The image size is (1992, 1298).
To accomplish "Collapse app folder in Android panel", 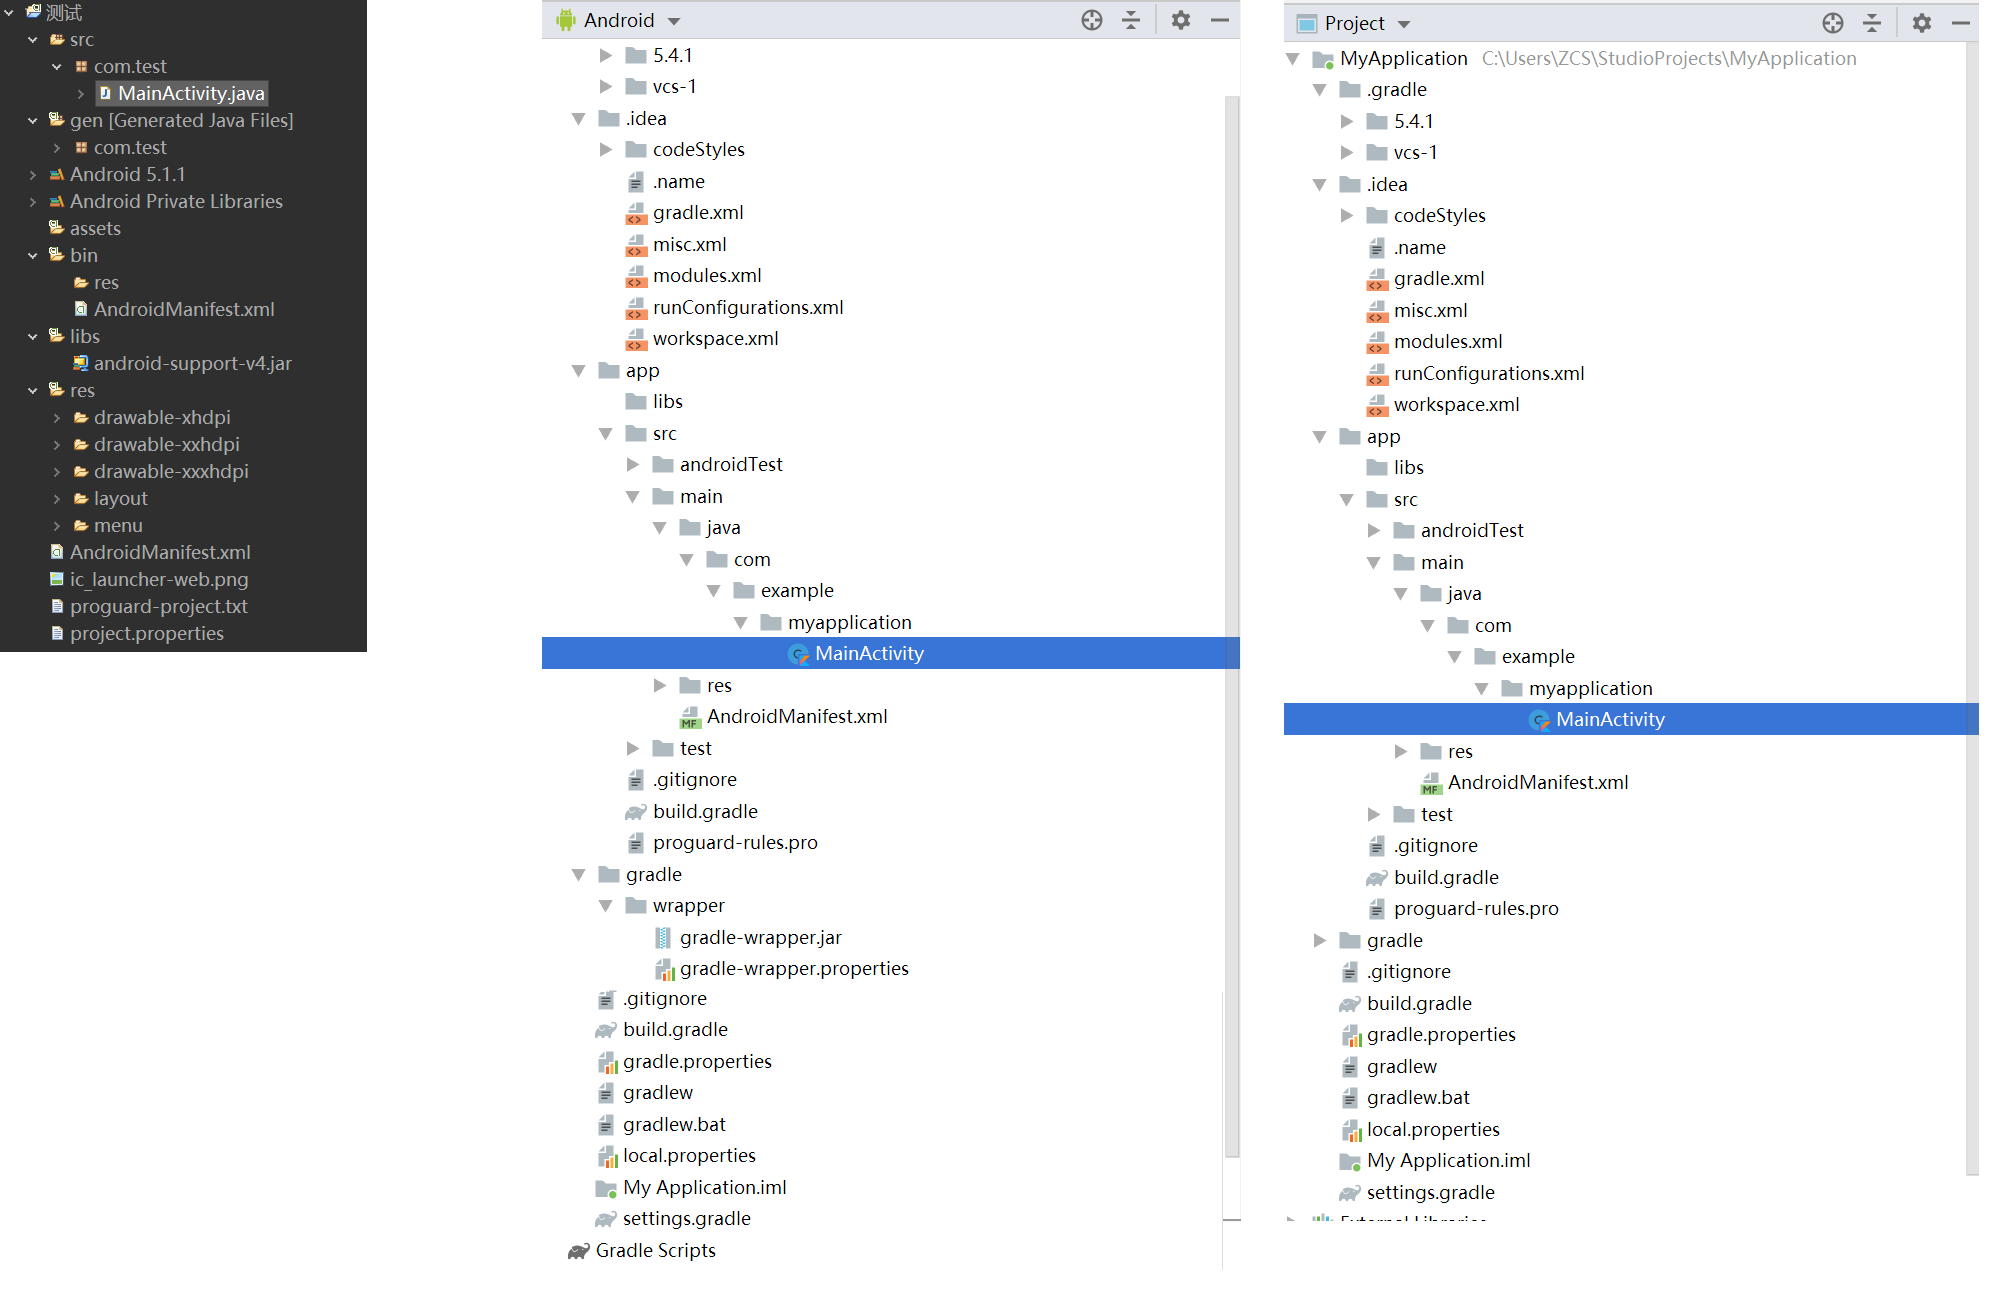I will tap(578, 370).
